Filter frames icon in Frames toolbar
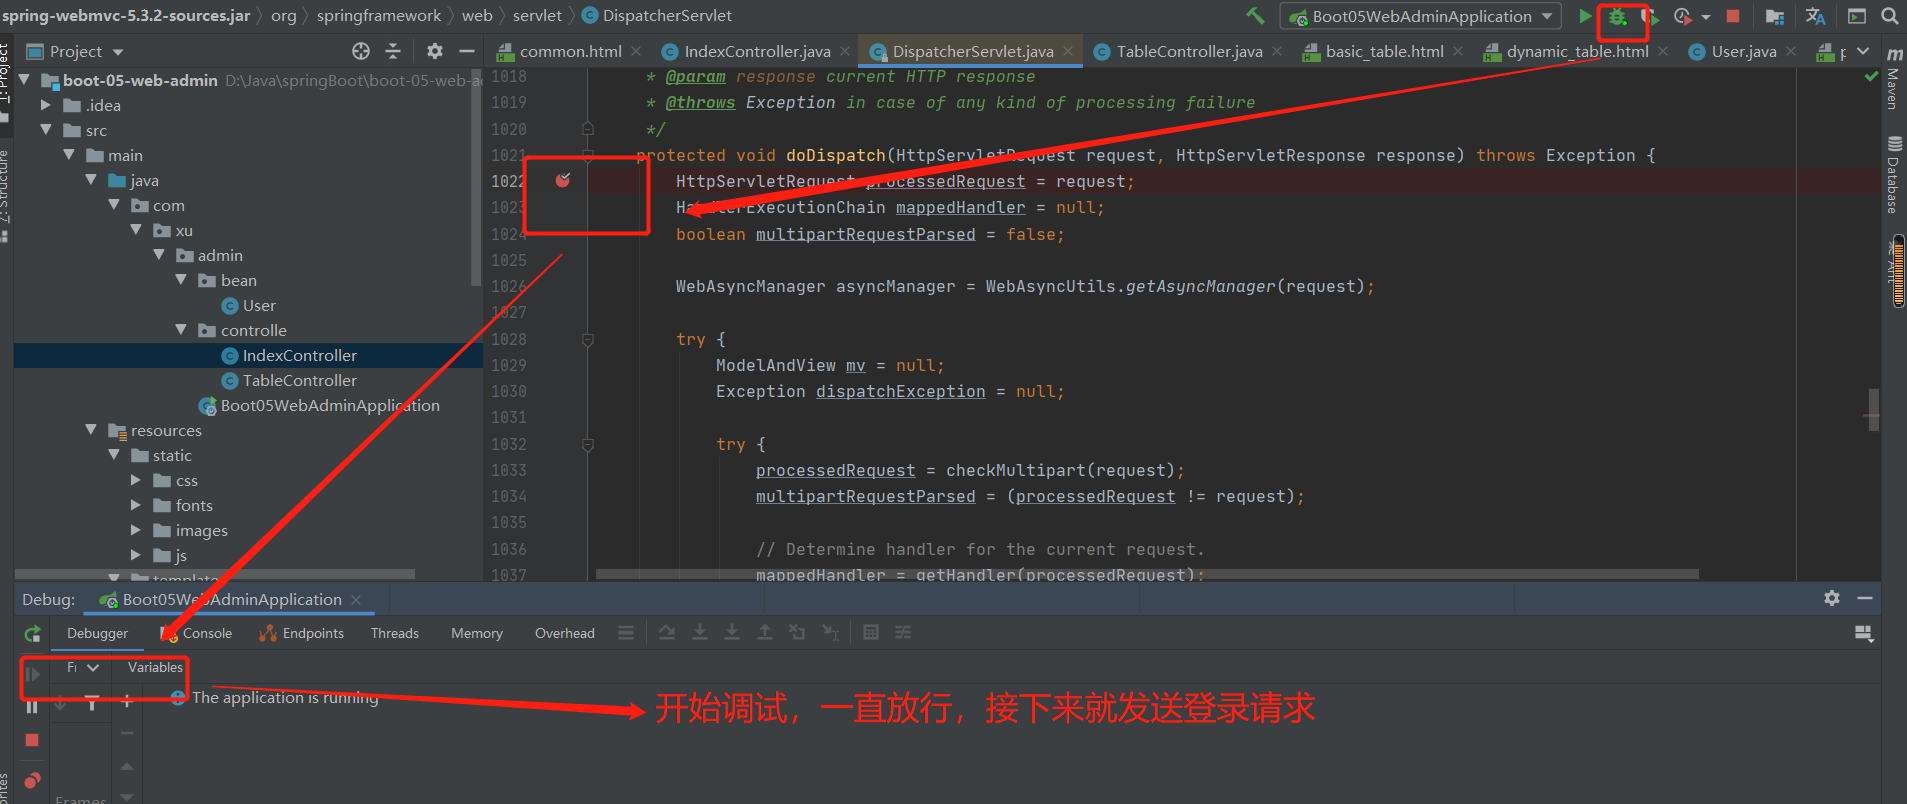Viewport: 1907px width, 804px height. 92,703
